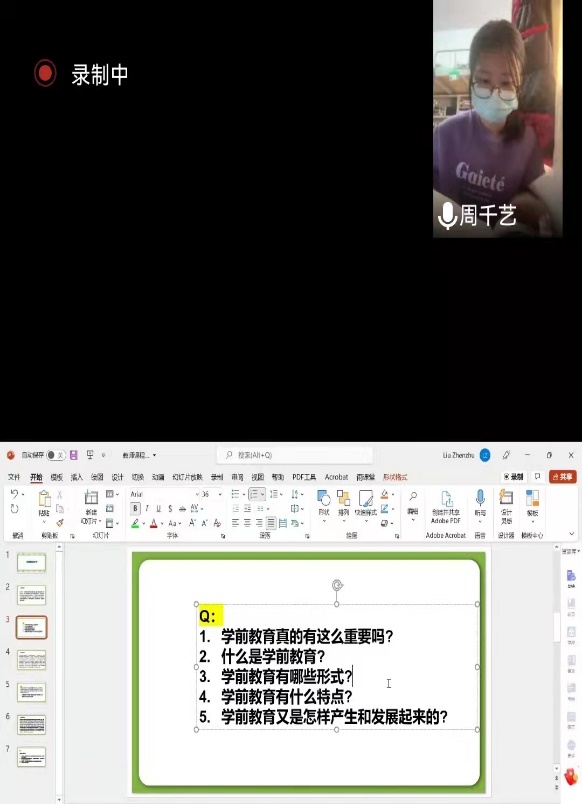Toggle Bold formatting button
Image resolution: width=582 pixels, height=804 pixels.
tap(135, 509)
